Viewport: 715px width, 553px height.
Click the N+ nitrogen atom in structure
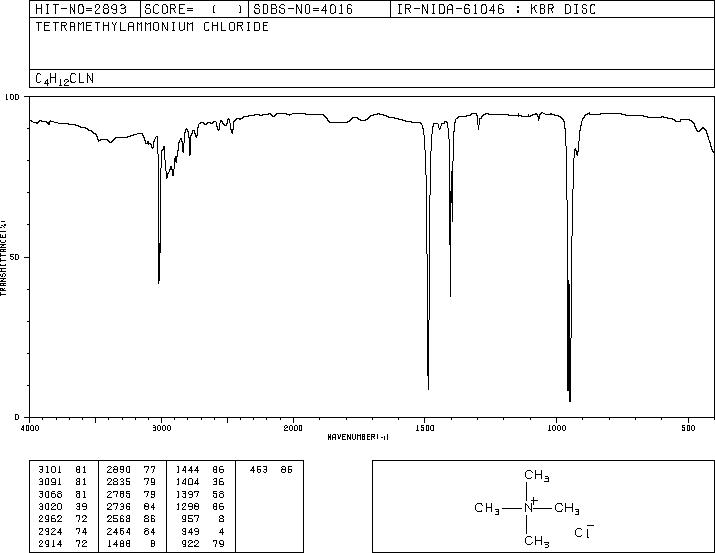pos(530,506)
